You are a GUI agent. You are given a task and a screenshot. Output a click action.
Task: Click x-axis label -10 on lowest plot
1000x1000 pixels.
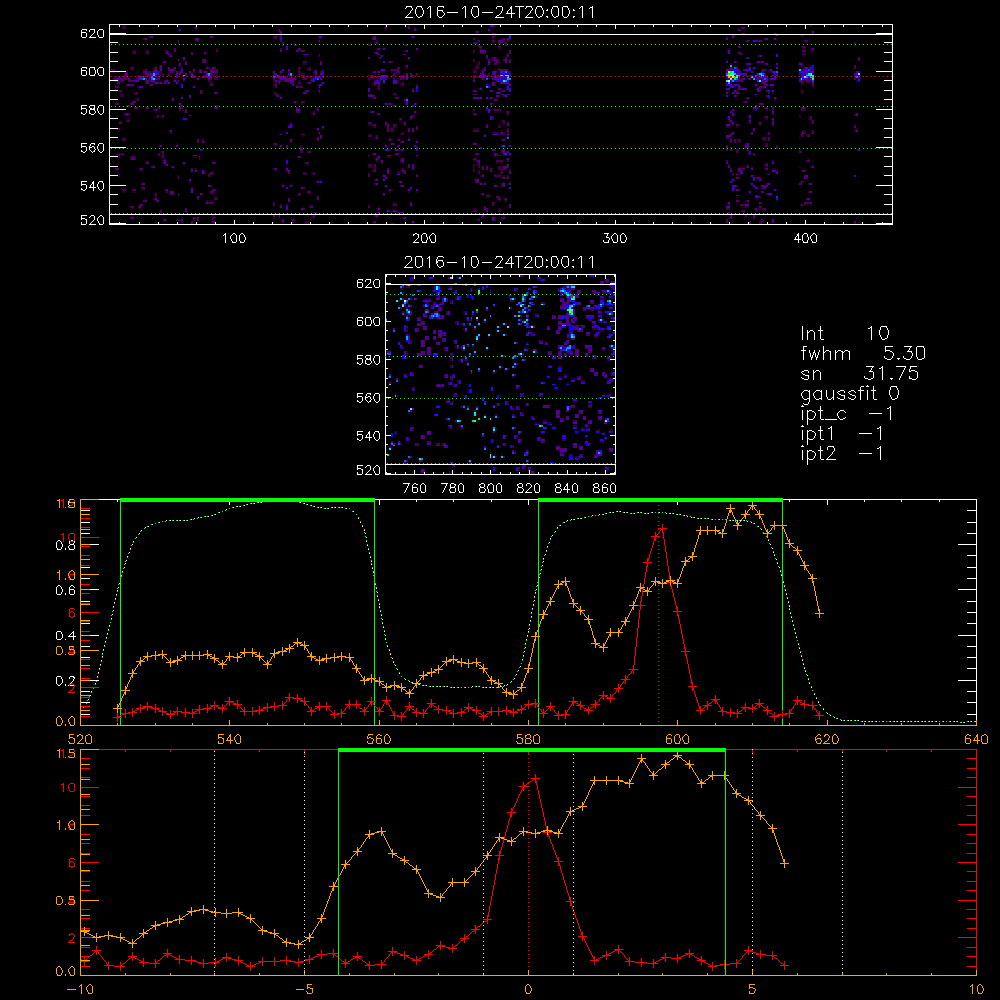[80, 990]
